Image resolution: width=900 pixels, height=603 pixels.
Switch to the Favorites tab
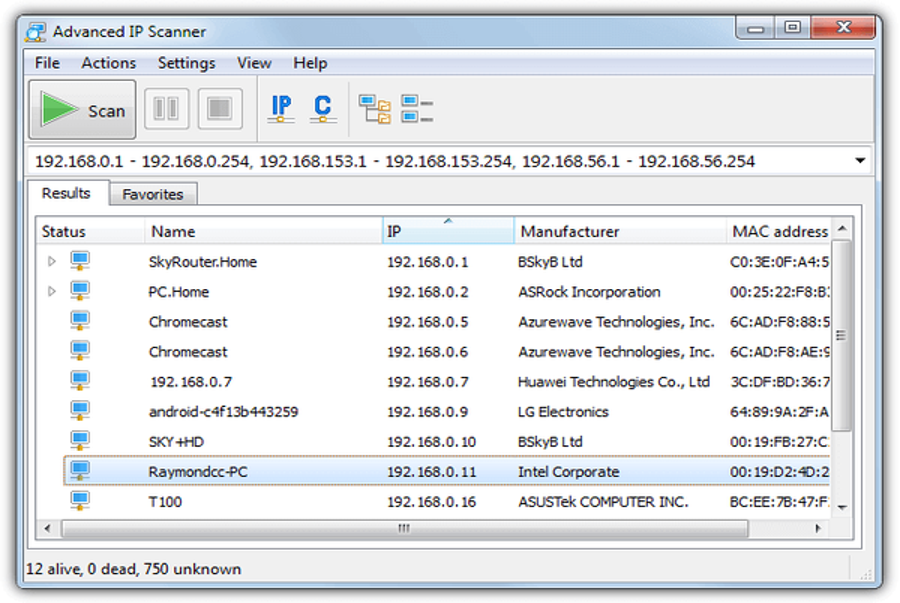tap(153, 194)
